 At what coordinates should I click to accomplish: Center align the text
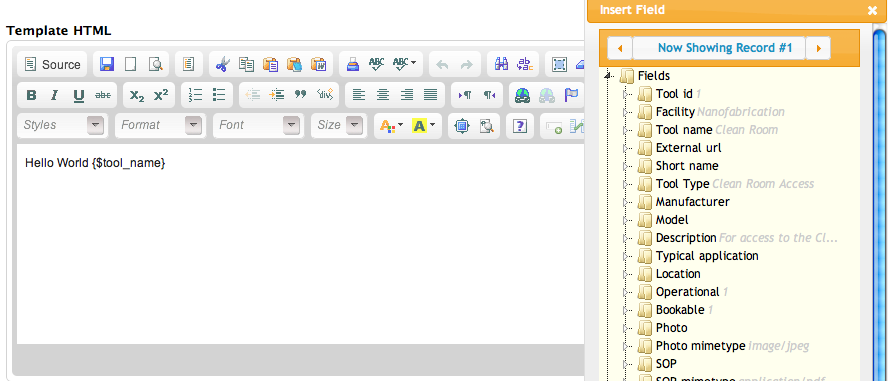[383, 95]
